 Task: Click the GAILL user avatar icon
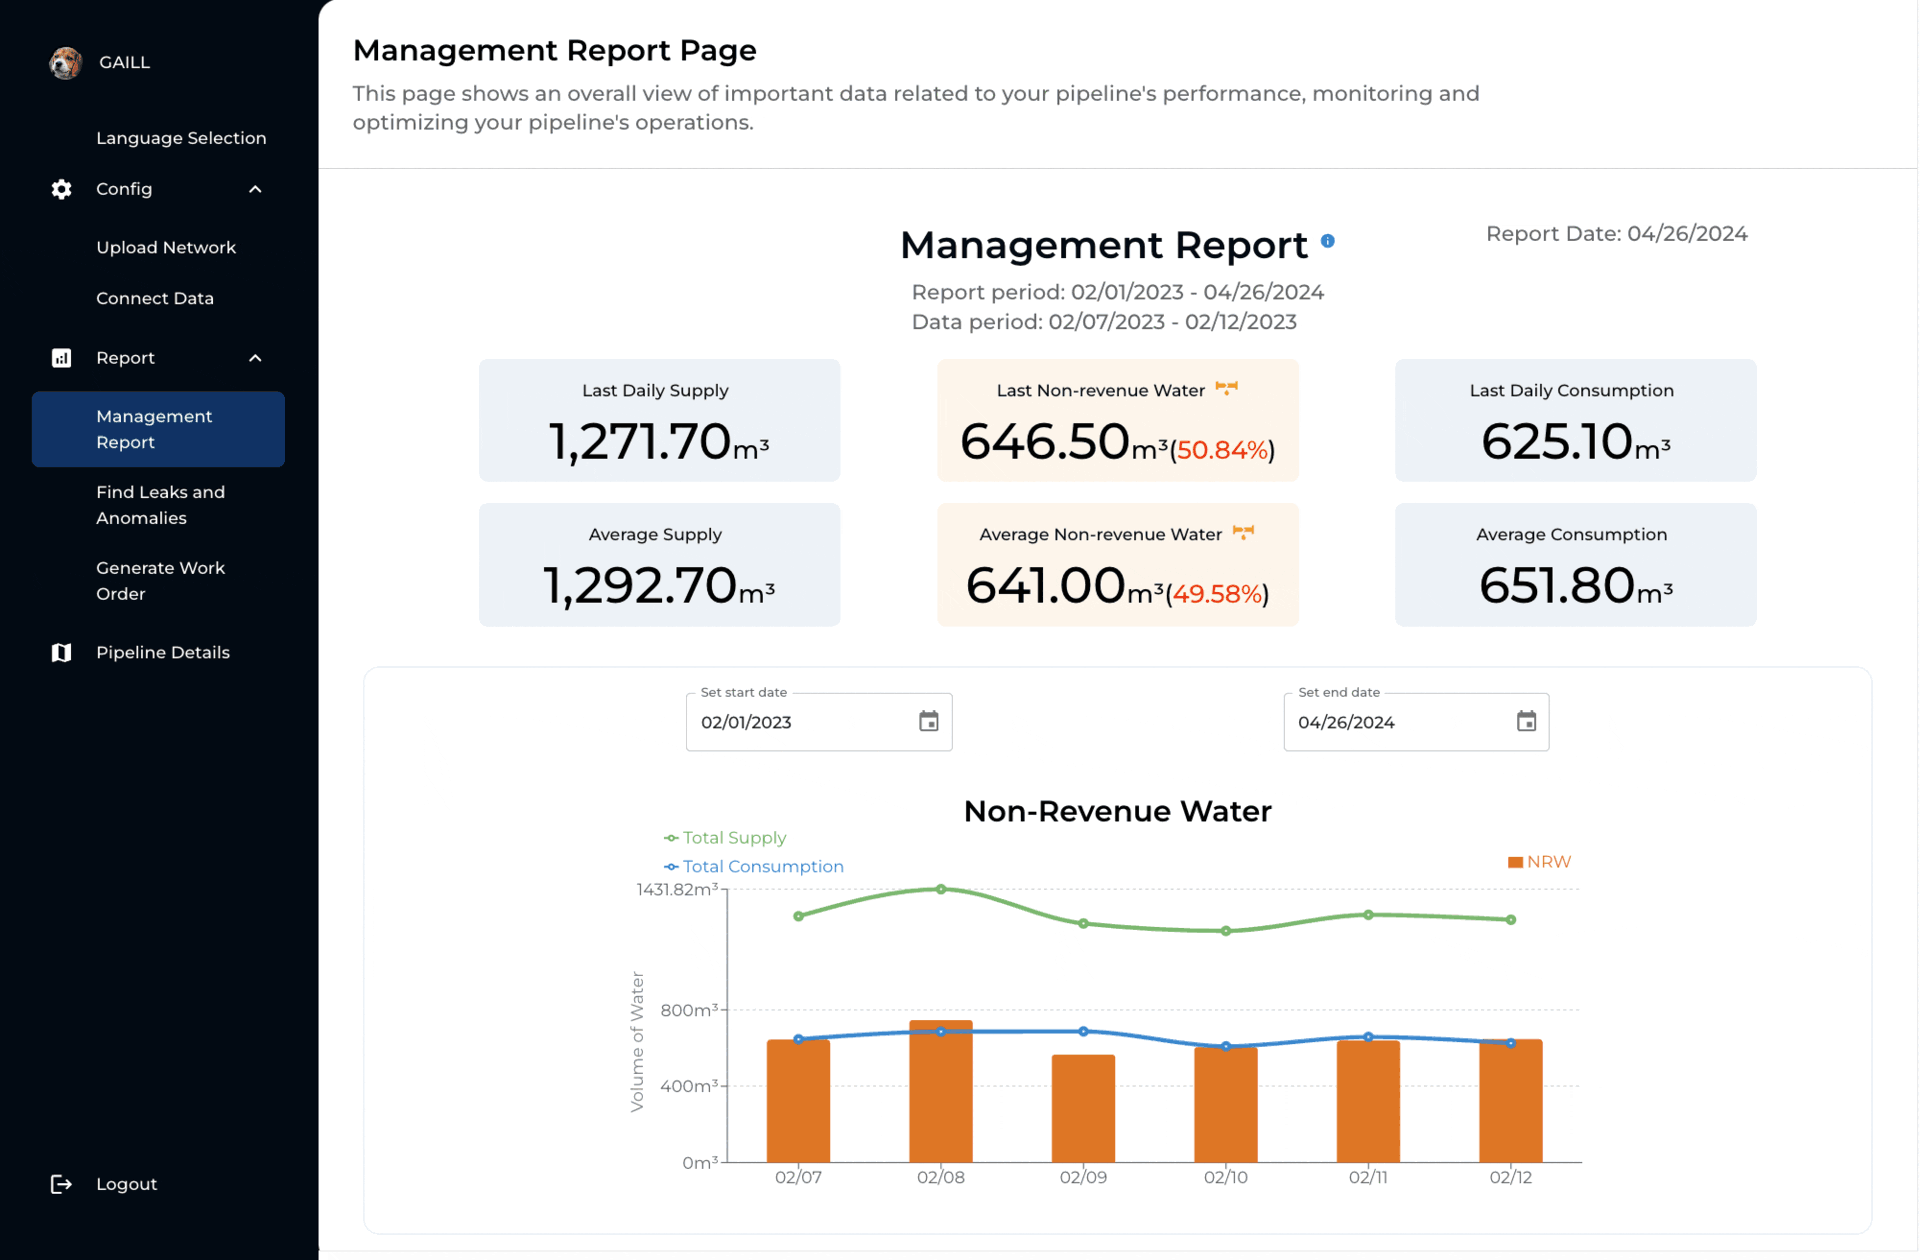click(x=66, y=62)
